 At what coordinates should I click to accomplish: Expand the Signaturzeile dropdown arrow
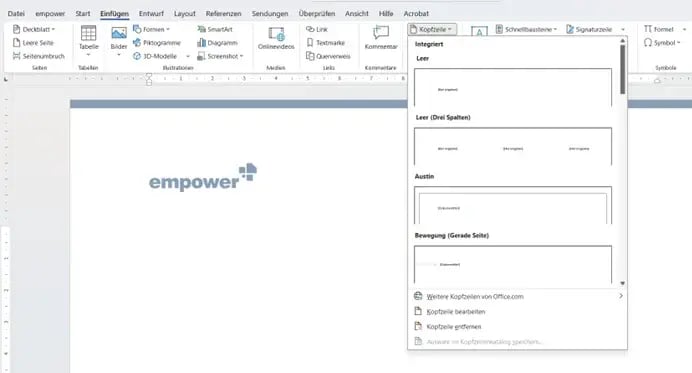coord(623,30)
